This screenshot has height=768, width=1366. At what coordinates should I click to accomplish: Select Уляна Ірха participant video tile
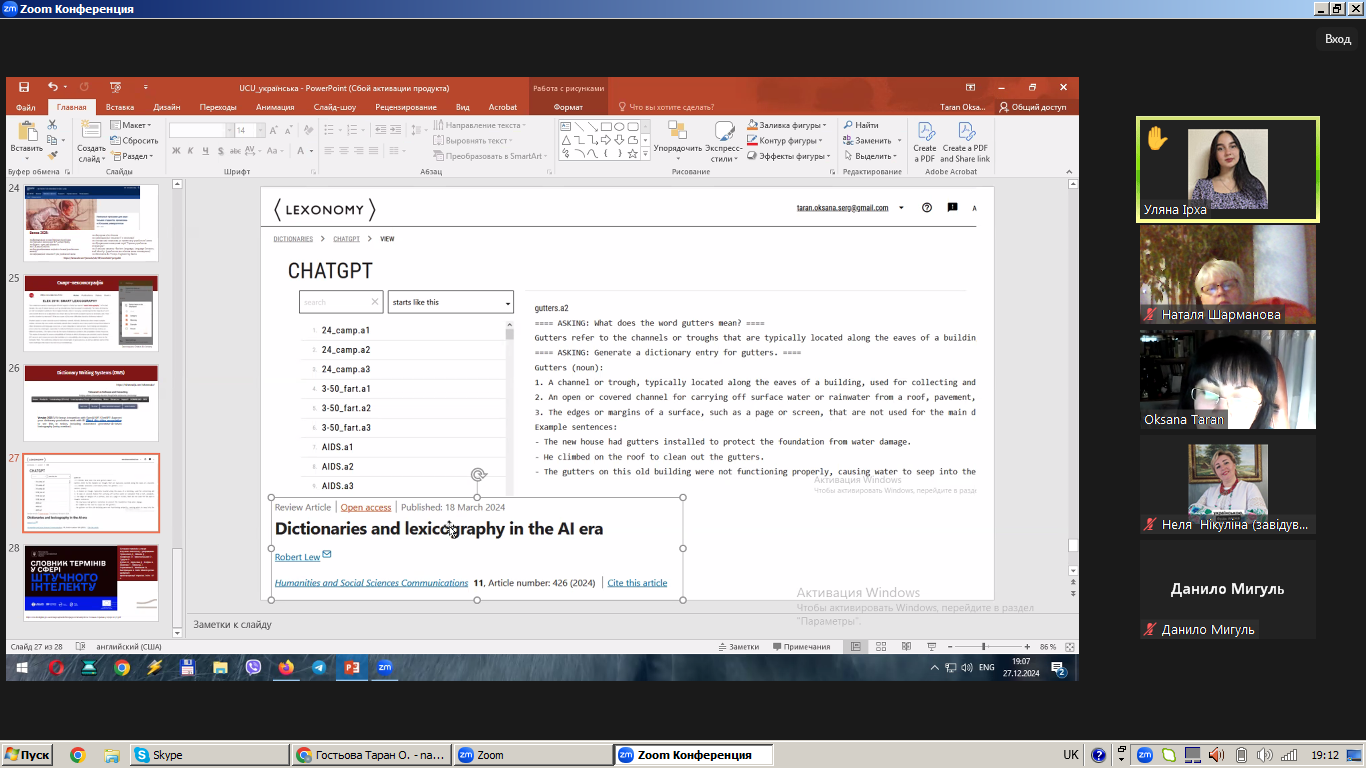[1228, 169]
